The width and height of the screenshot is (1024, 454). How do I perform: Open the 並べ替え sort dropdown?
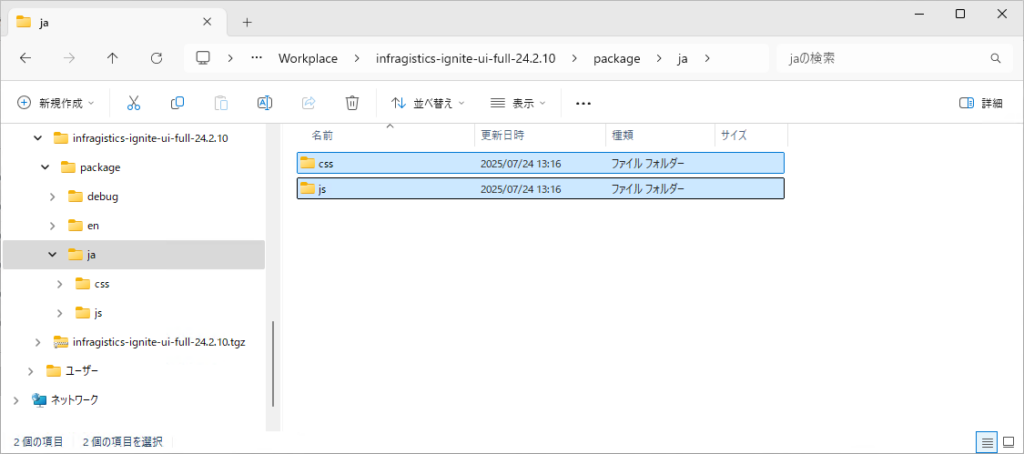click(427, 103)
